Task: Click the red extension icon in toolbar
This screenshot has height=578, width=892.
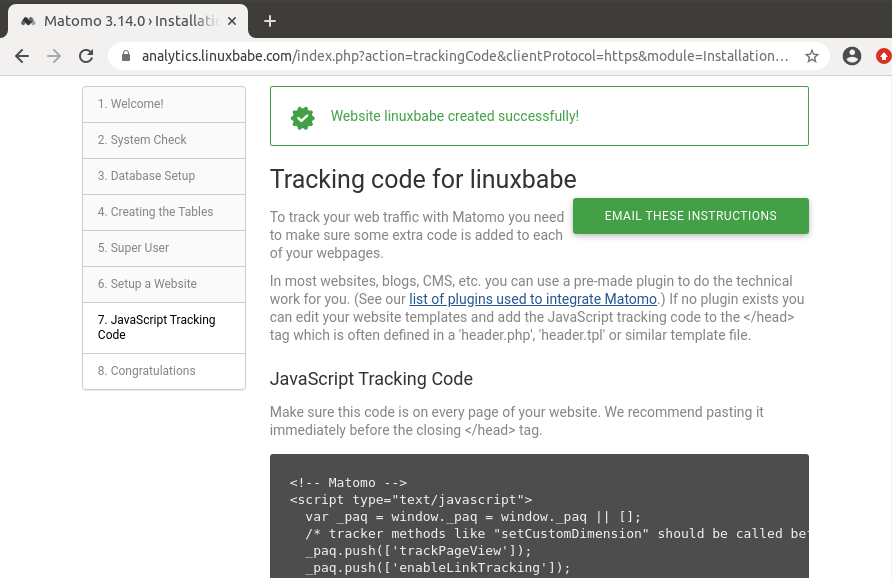Action: tap(883, 56)
